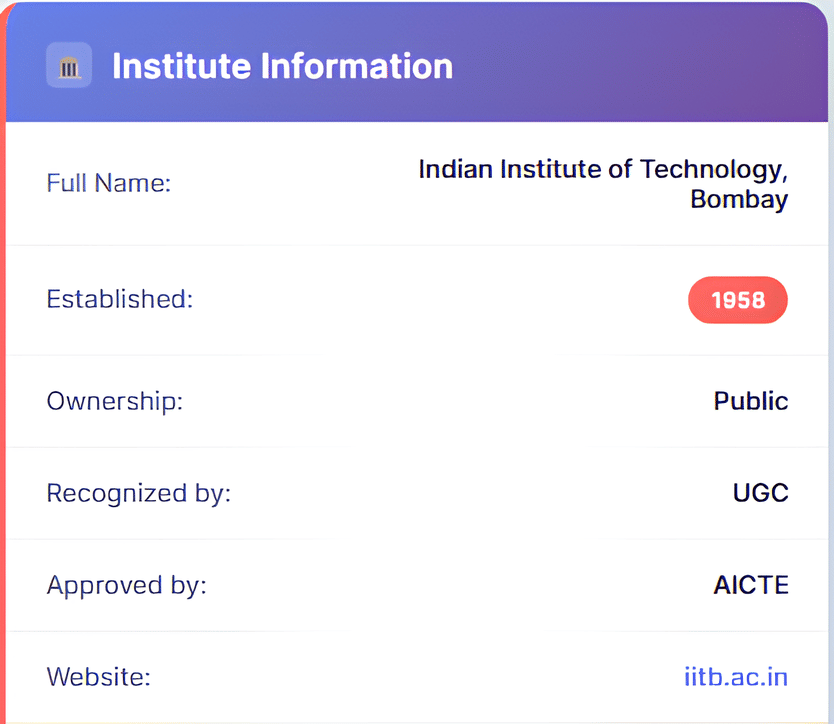Open the iitb.ac.in website link
This screenshot has width=834, height=724.
coord(735,677)
